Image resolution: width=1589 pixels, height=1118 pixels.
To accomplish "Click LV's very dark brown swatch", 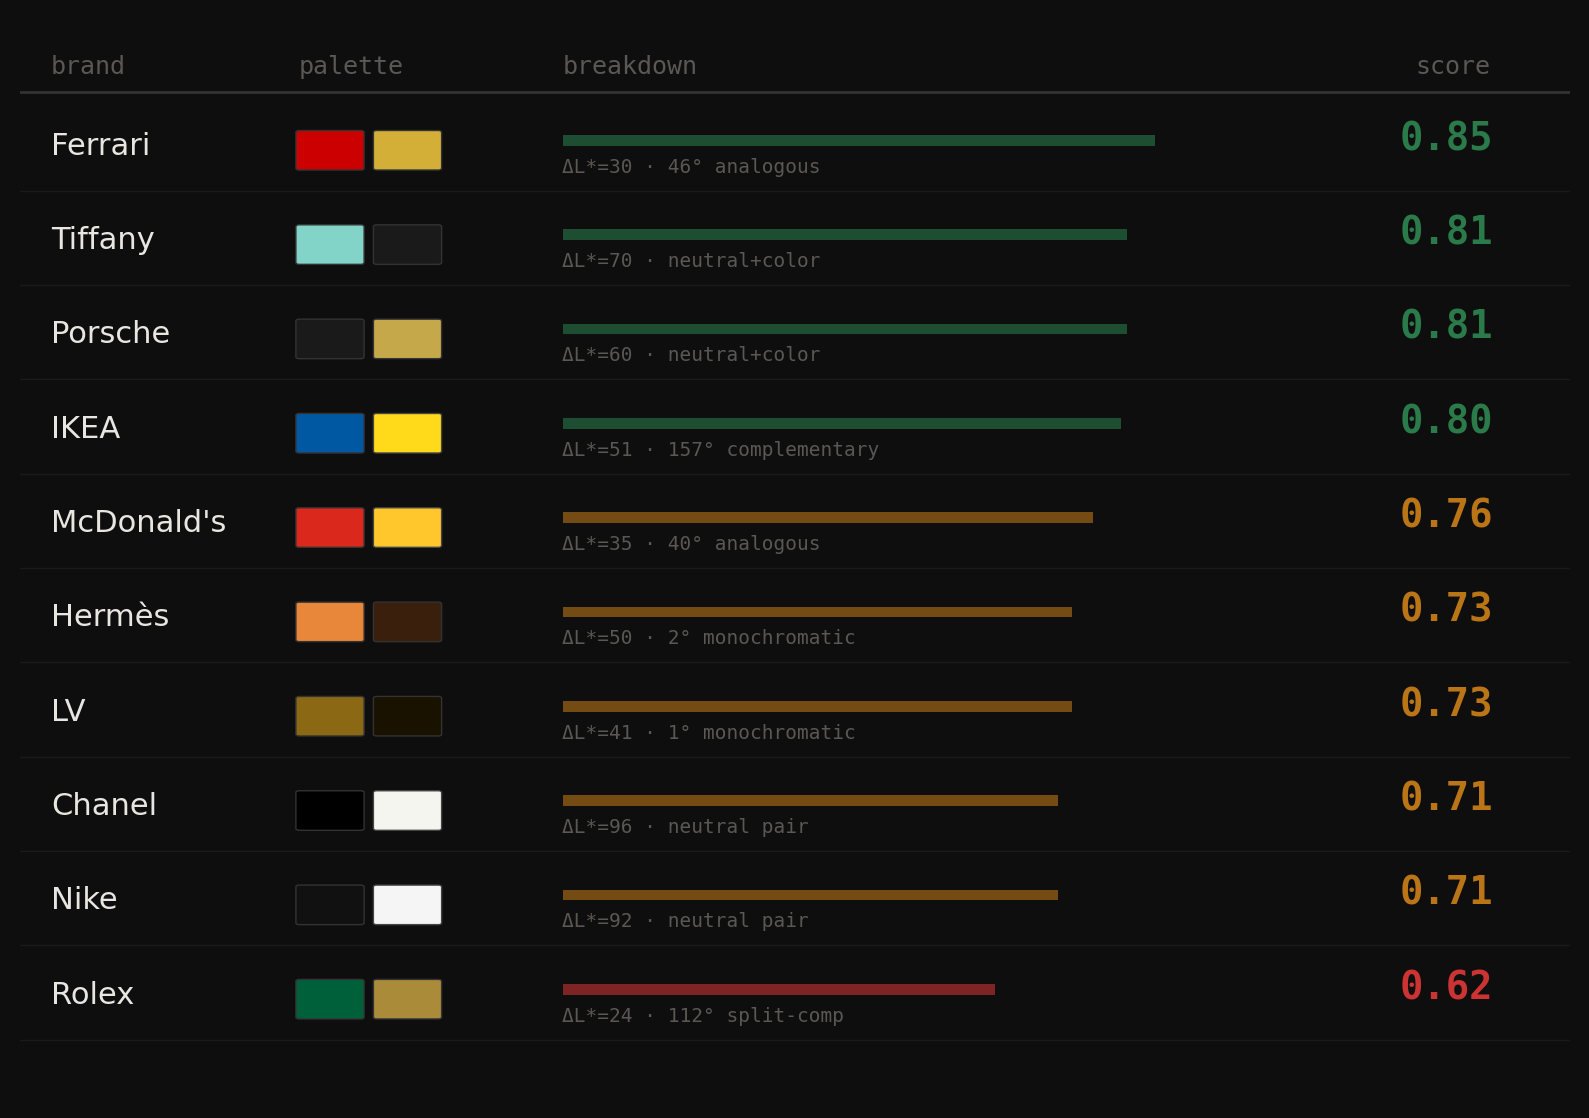I will coord(407,716).
